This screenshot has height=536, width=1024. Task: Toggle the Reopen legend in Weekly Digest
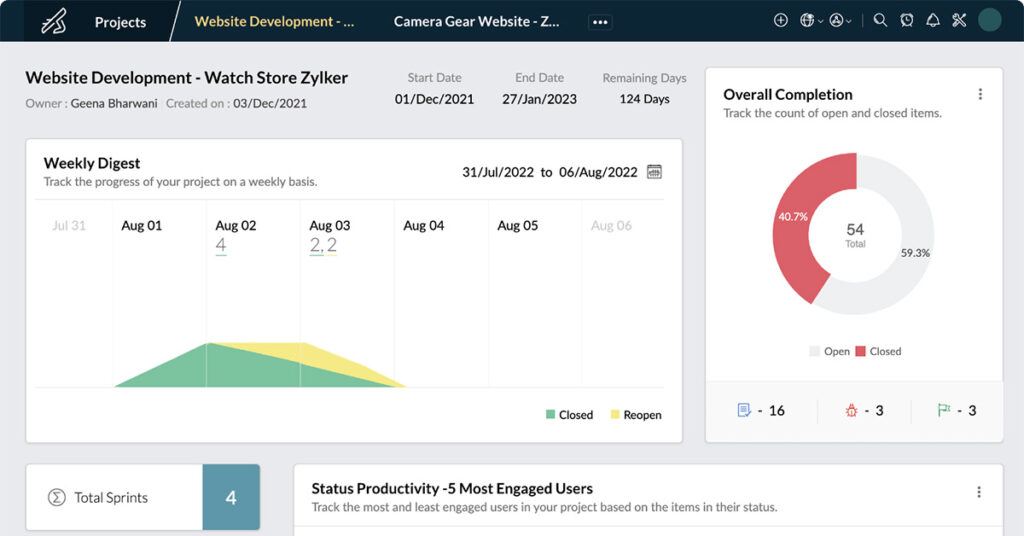[635, 415]
